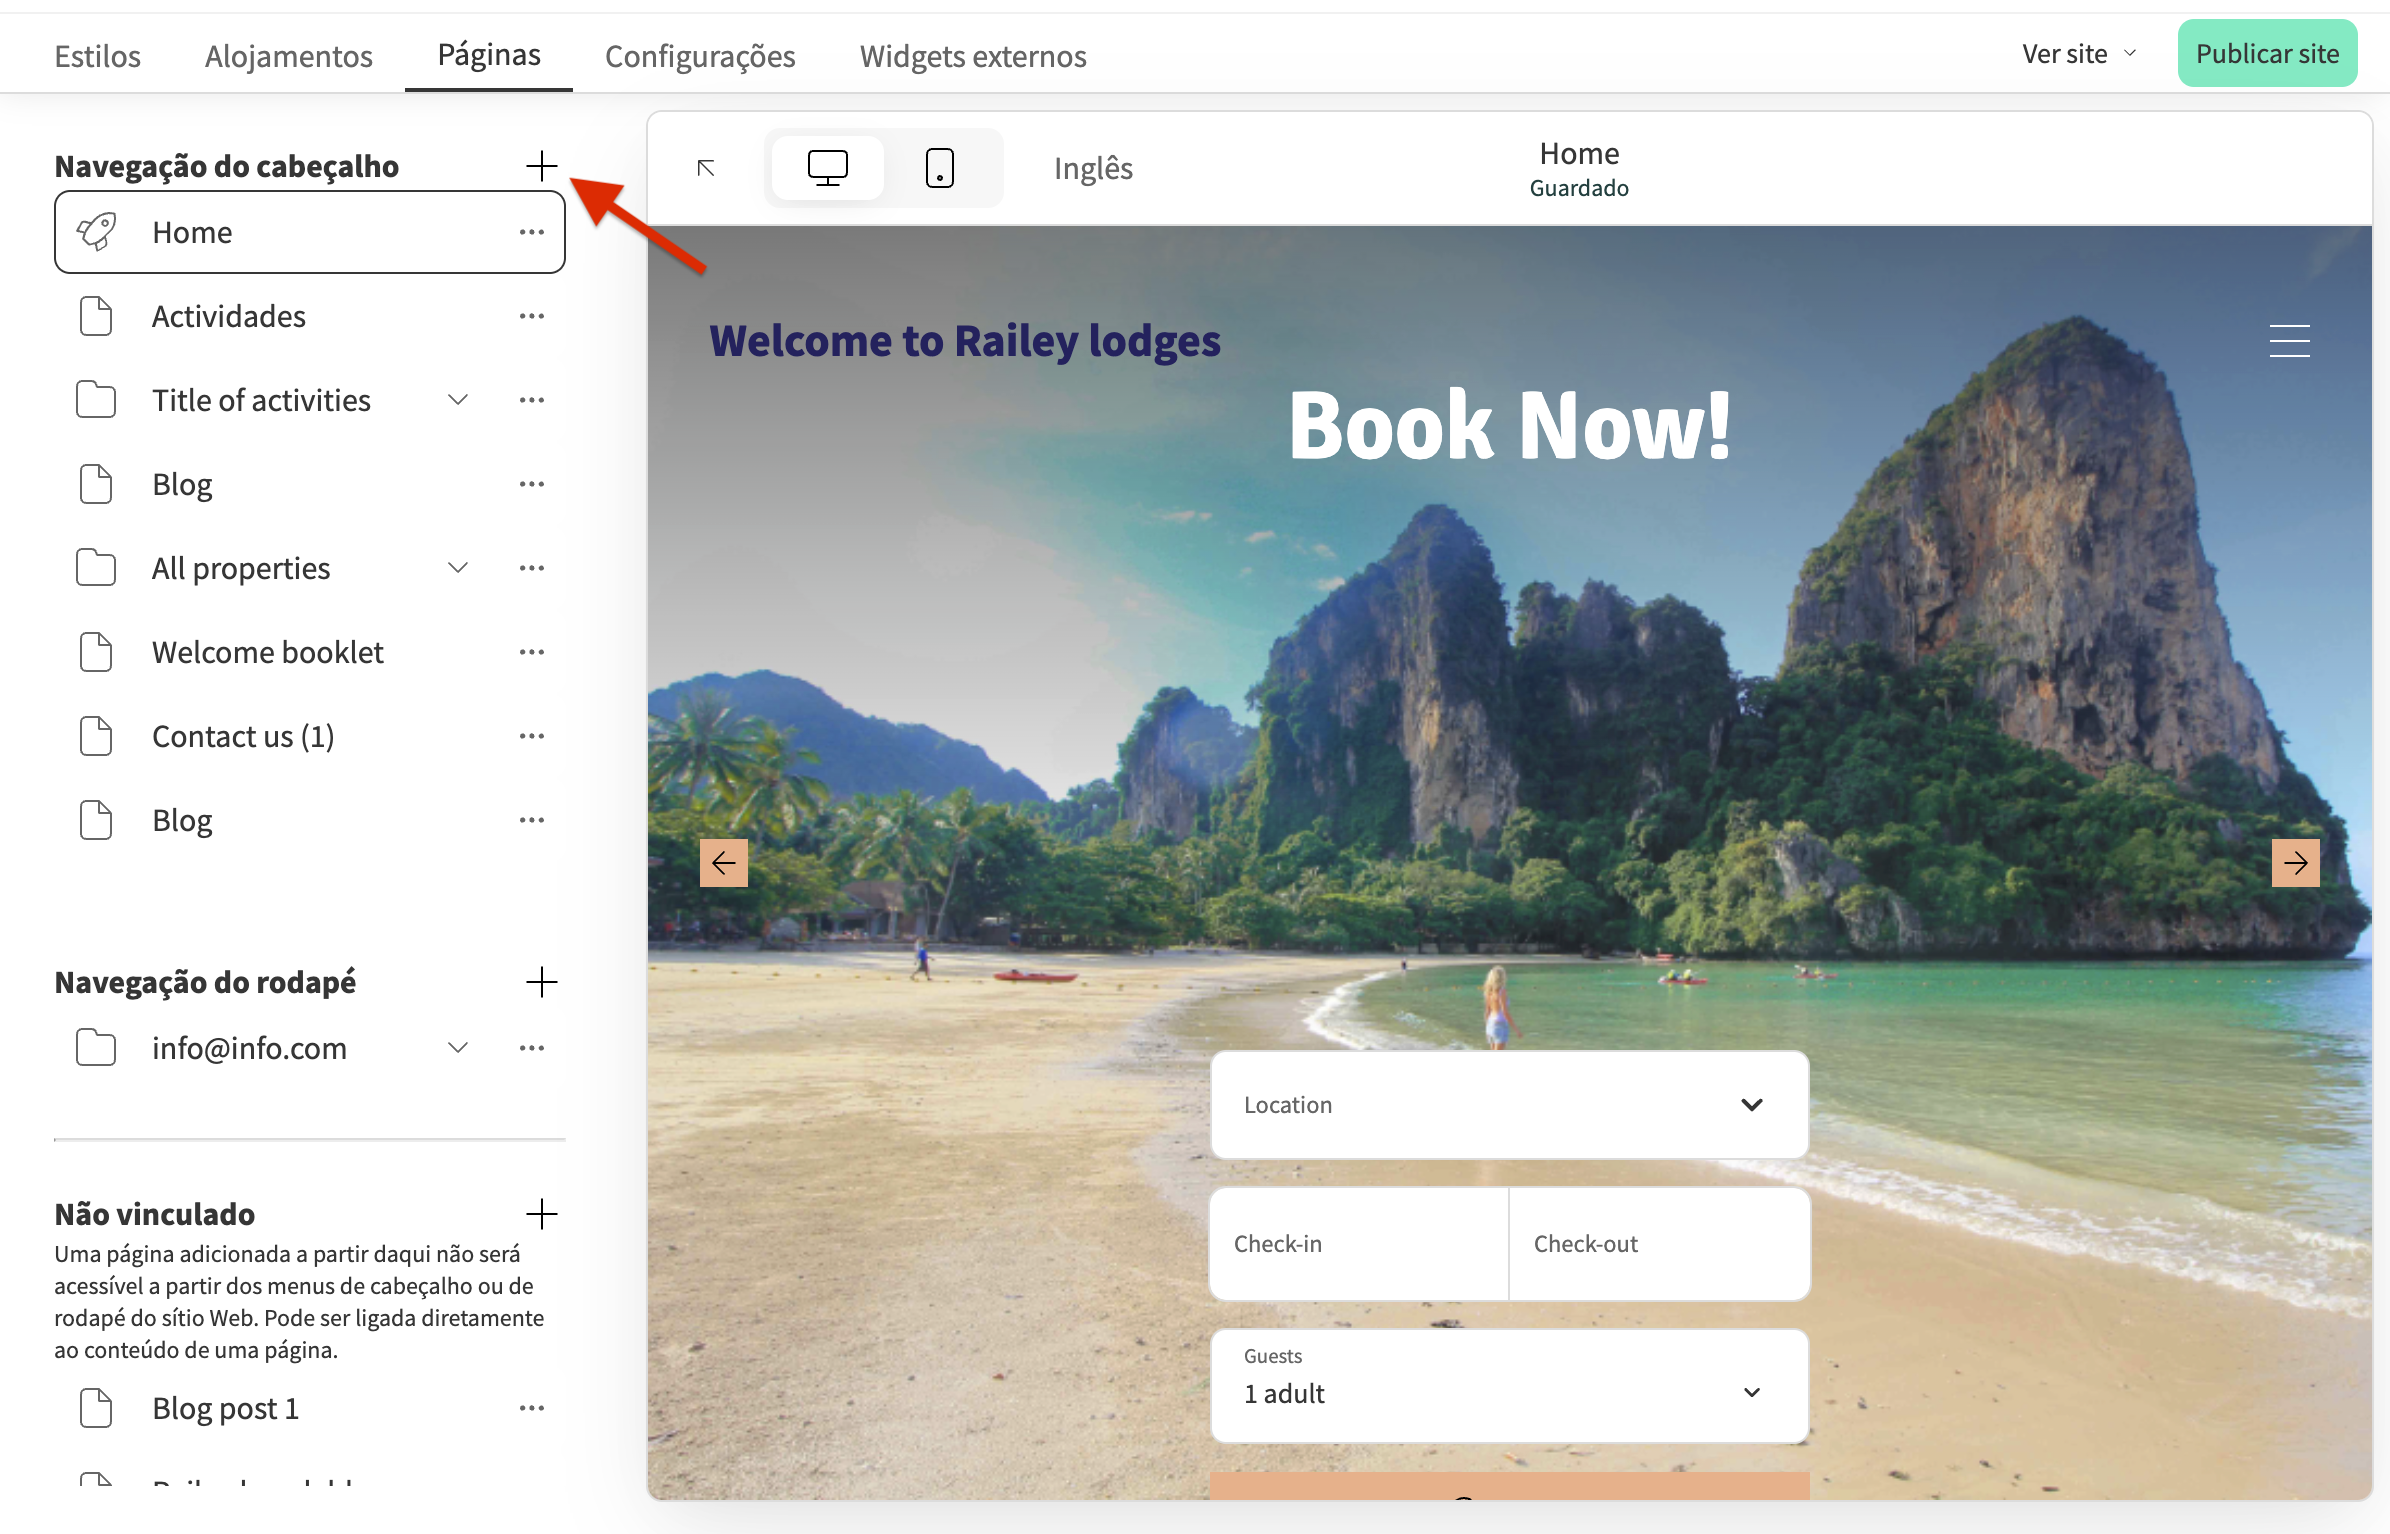The image size is (2390, 1534).
Task: Open the Guests dropdown showing 1 adult
Action: coord(1508,1385)
